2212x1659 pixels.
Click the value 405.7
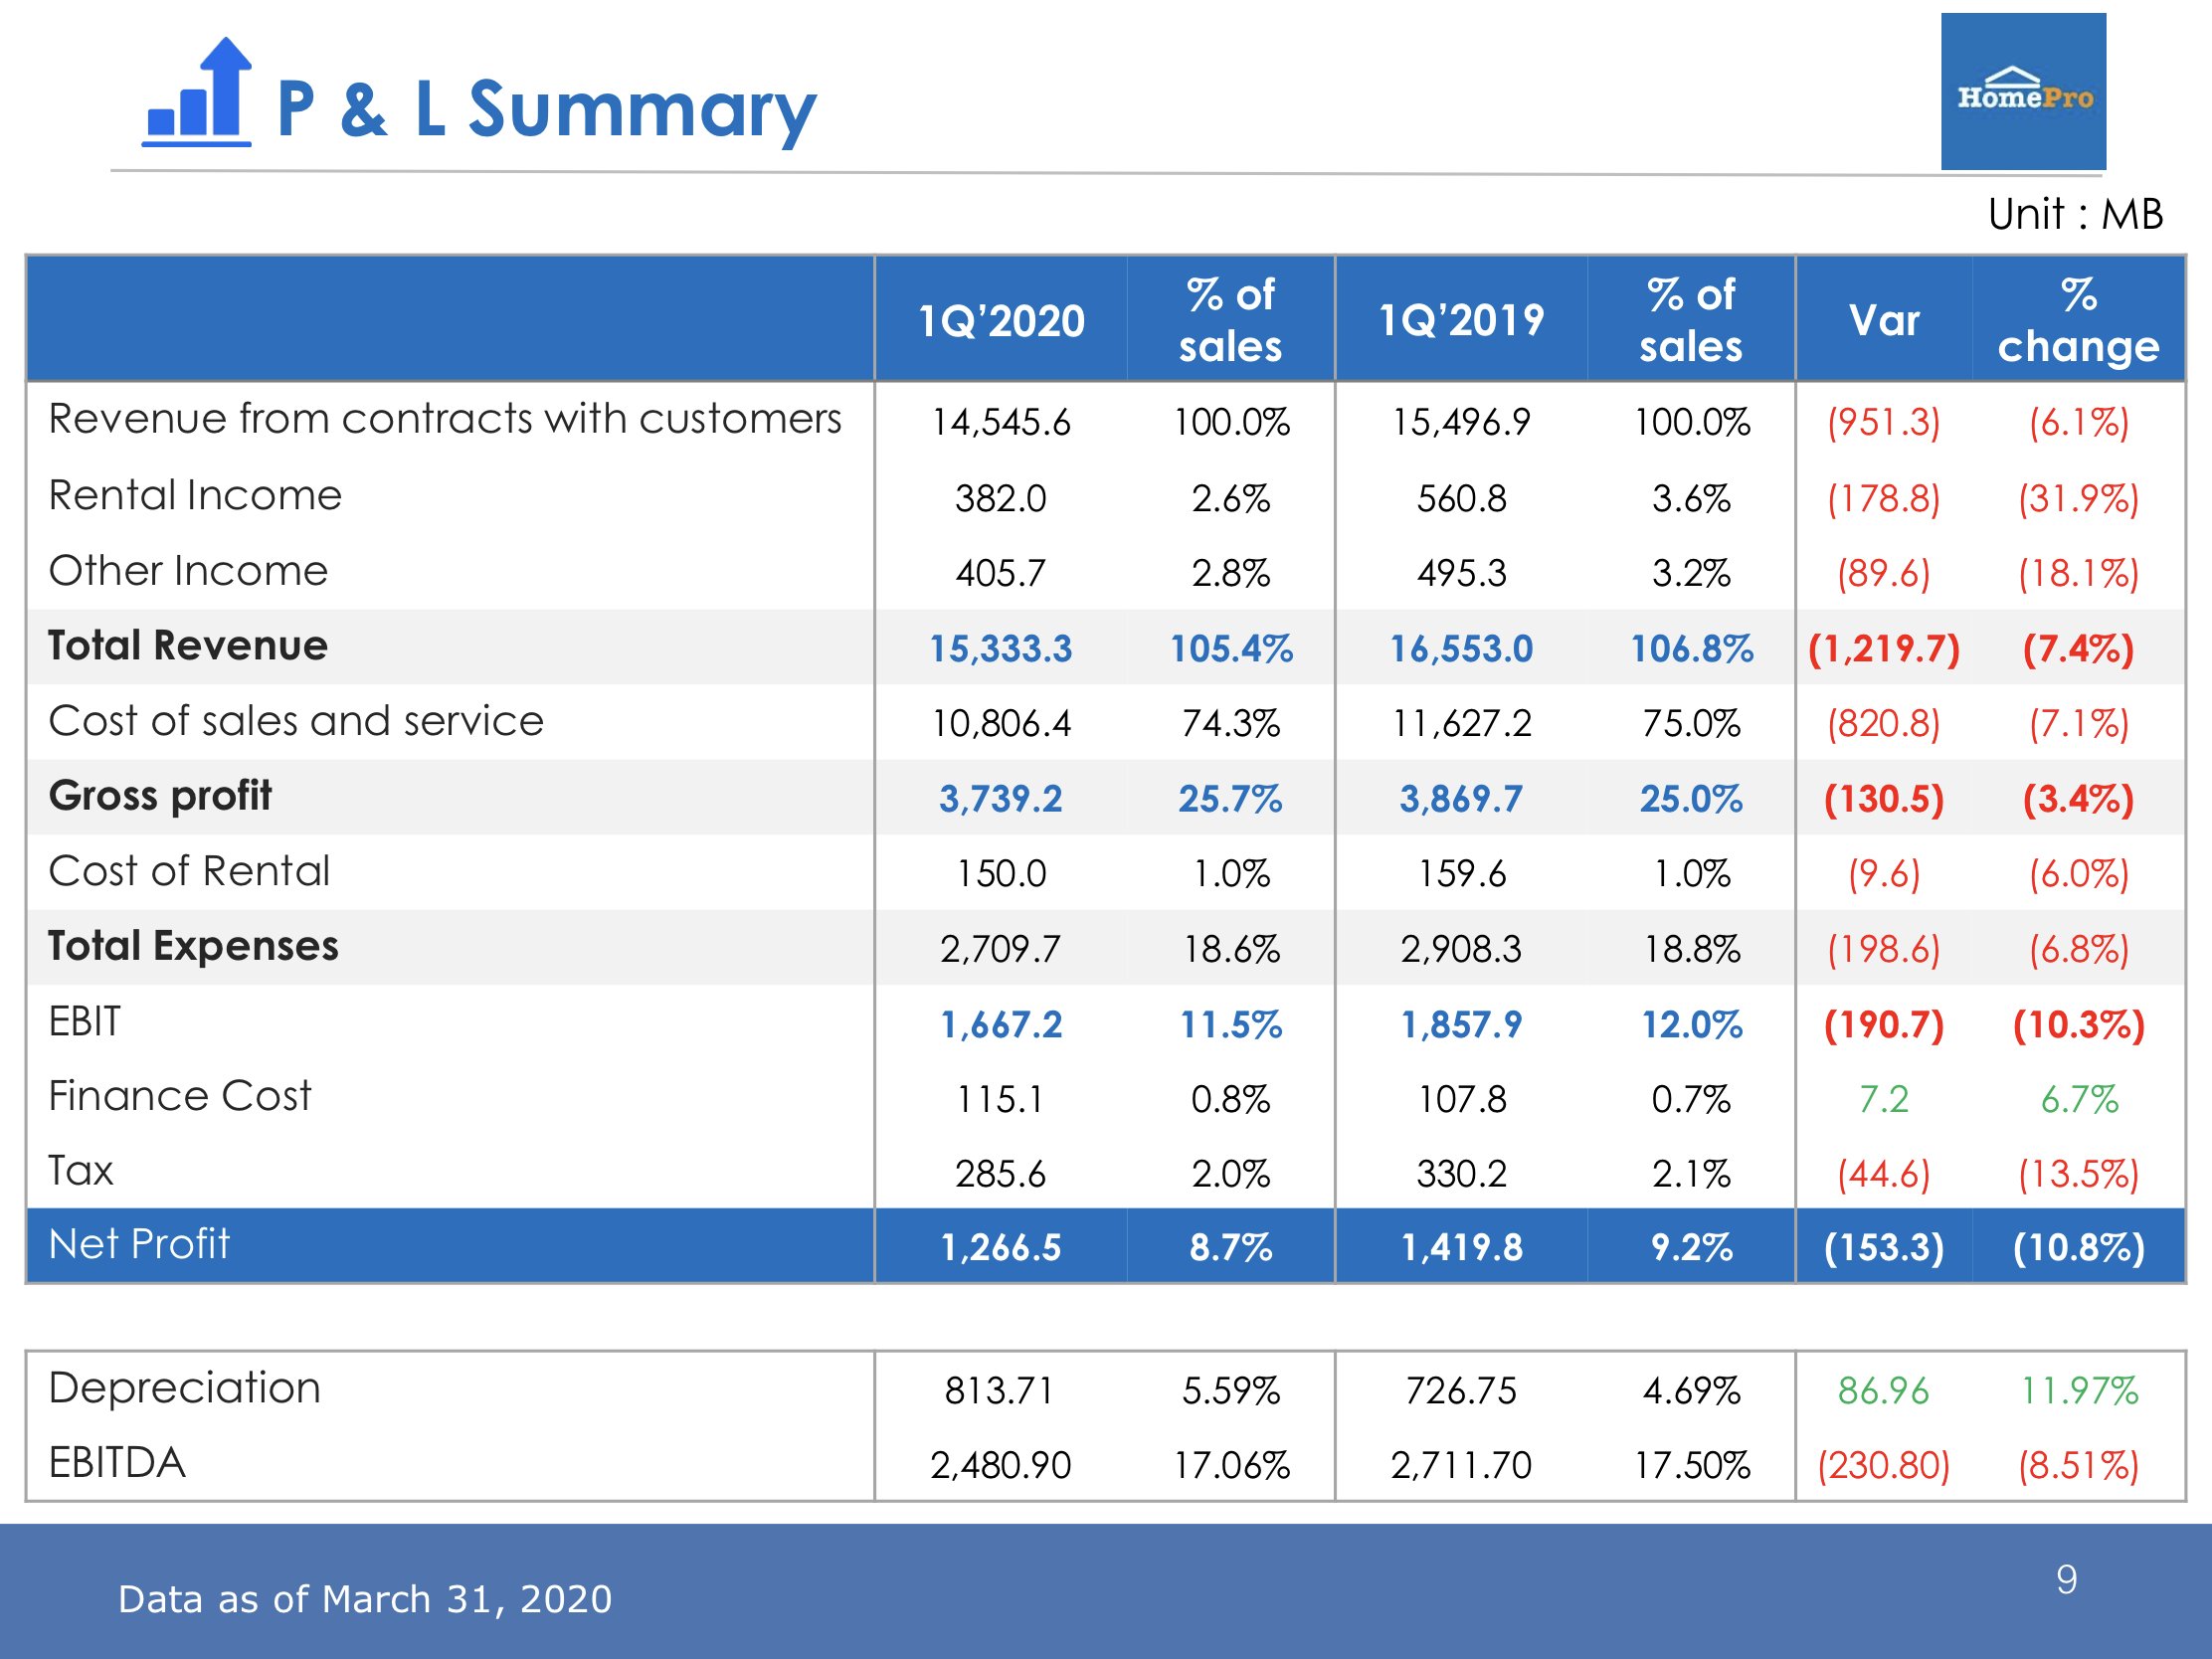[x=1001, y=573]
